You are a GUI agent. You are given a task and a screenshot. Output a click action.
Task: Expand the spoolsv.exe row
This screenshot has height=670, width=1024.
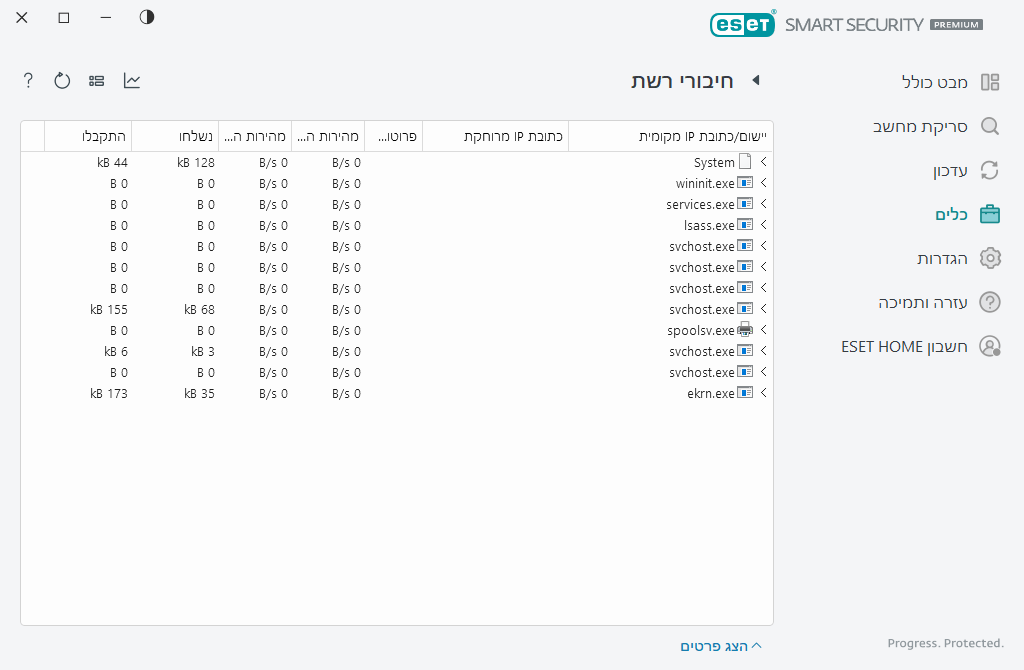[x=764, y=330]
